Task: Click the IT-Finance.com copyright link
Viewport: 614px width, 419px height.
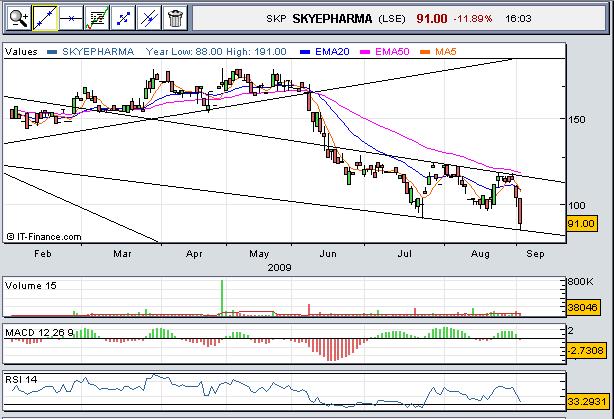Action: tap(44, 236)
